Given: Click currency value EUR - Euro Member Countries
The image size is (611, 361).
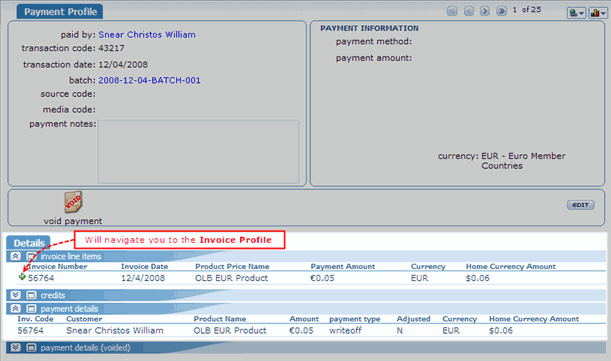Looking at the screenshot, I should pos(523,161).
